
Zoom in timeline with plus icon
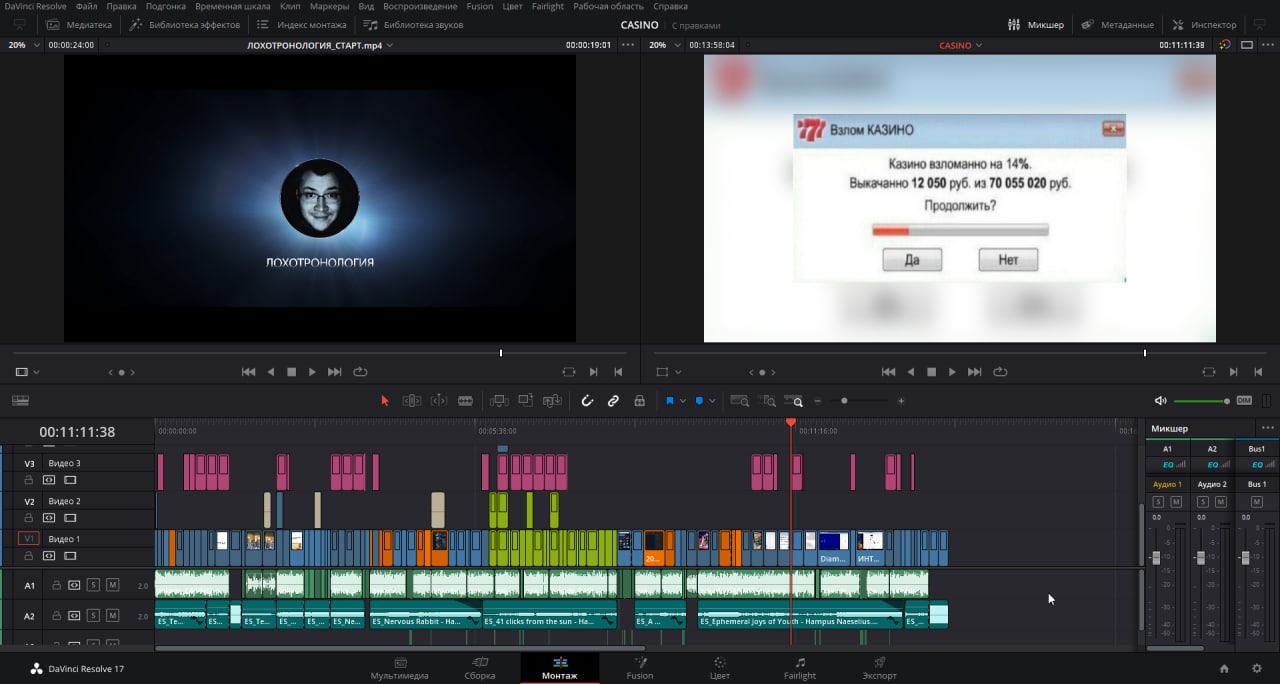coord(901,400)
